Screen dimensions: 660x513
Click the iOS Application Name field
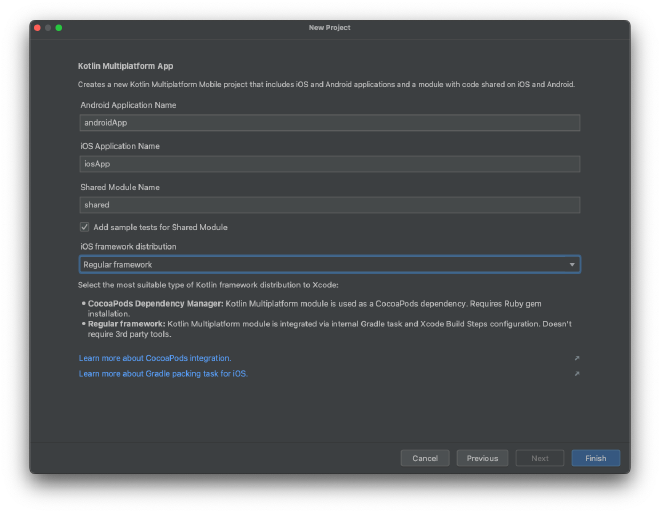point(330,164)
